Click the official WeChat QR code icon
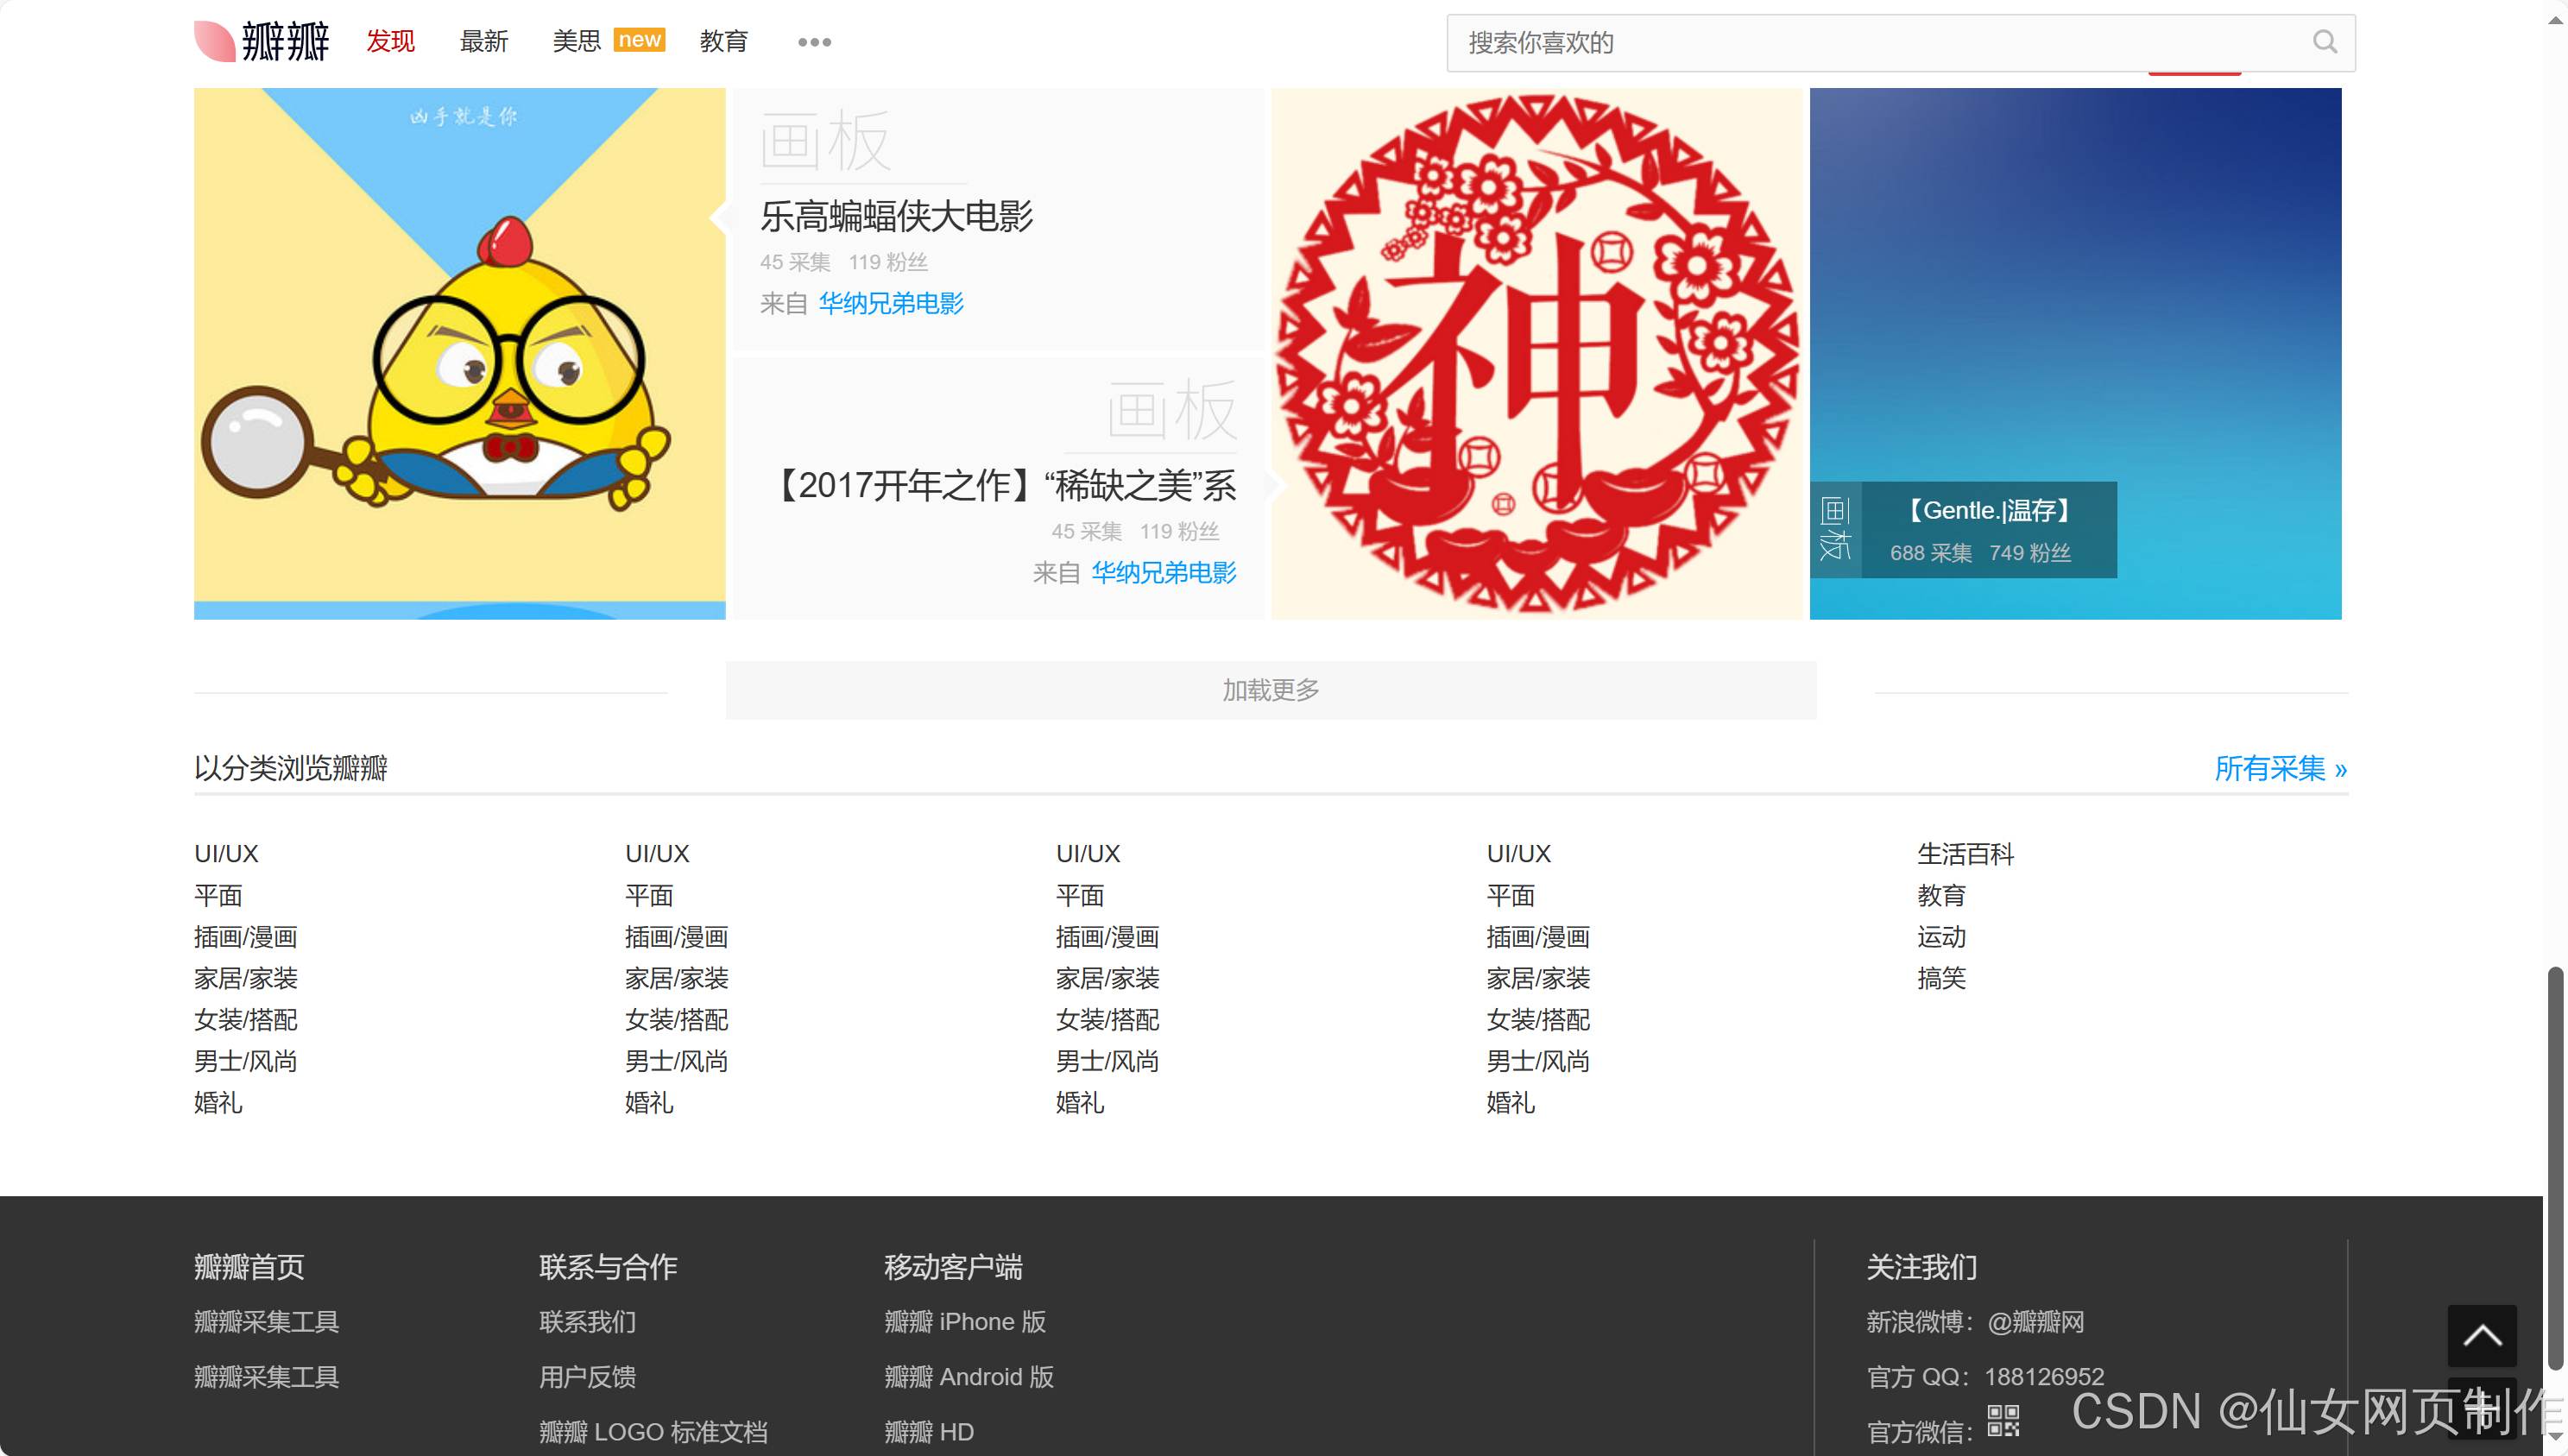 coord(2003,1420)
